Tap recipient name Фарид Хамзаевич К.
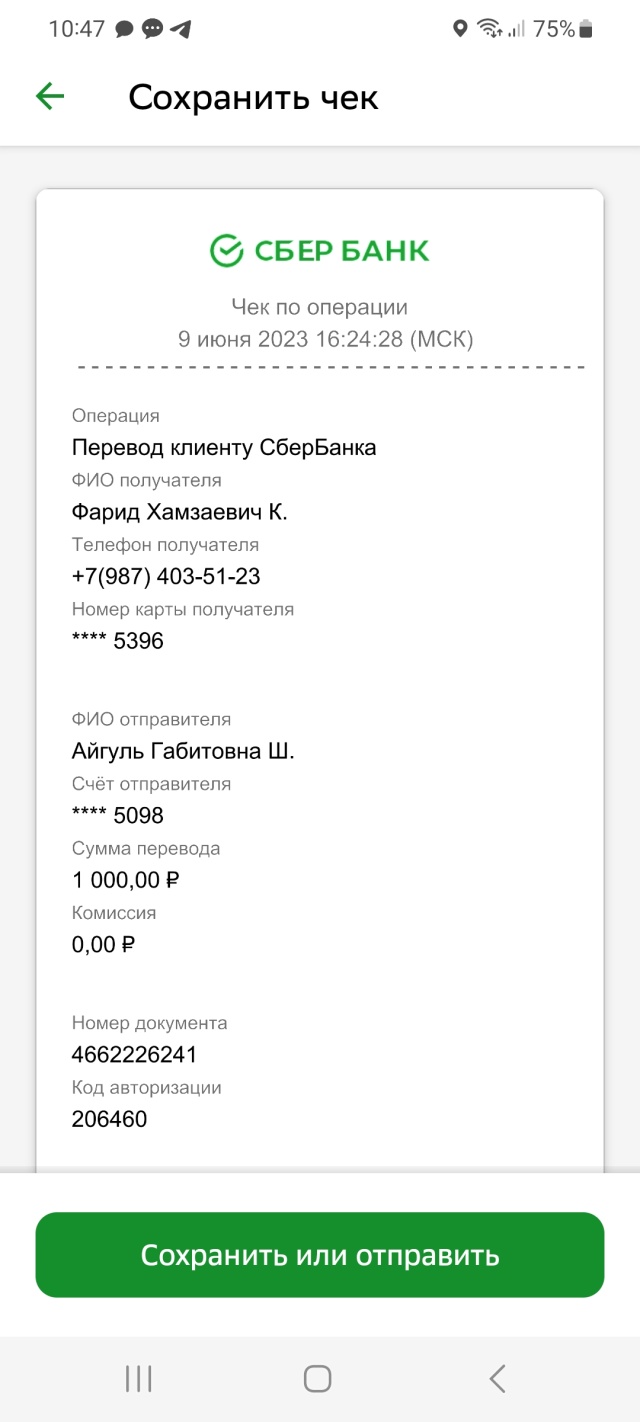Image resolution: width=640 pixels, height=1422 pixels. click(x=179, y=512)
